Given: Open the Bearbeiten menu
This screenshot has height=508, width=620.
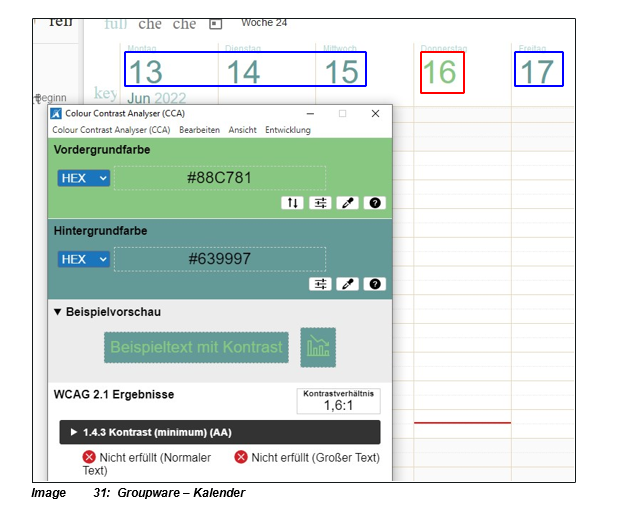Looking at the screenshot, I should coord(199,130).
